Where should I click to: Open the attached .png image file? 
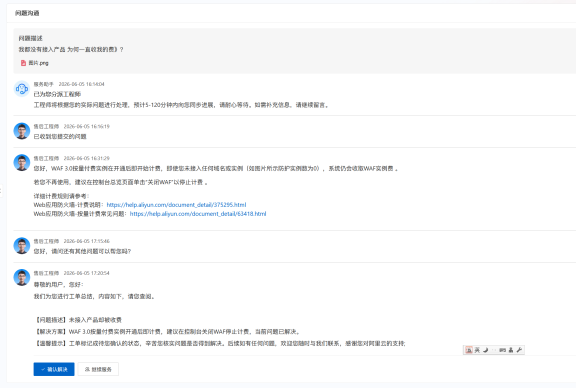click(38, 63)
